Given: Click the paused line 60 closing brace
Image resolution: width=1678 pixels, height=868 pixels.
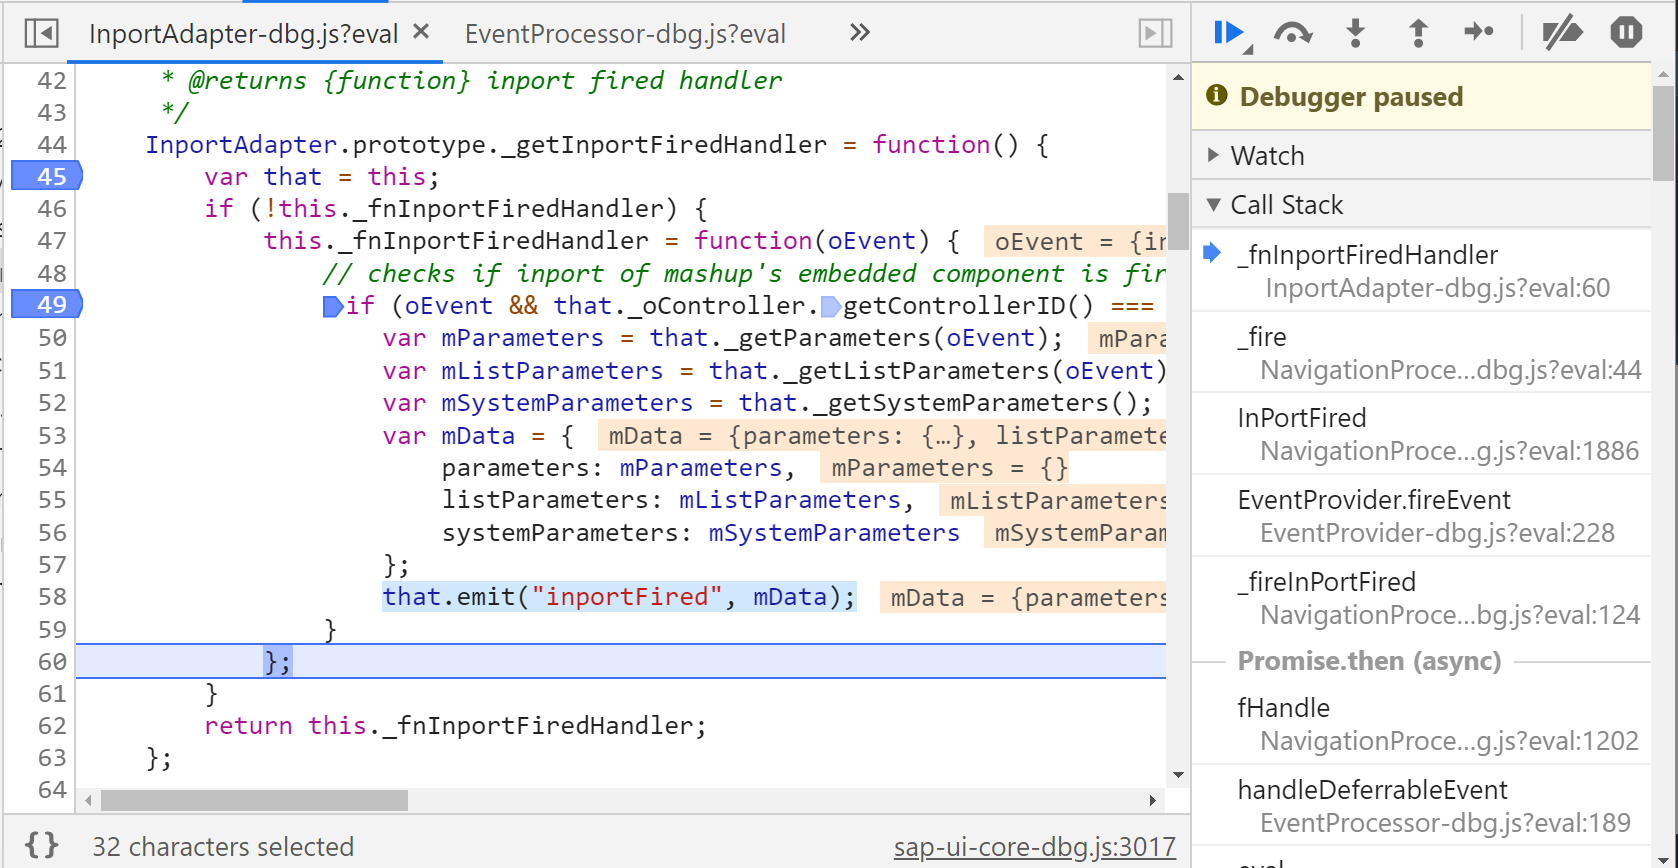Looking at the screenshot, I should point(277,662).
